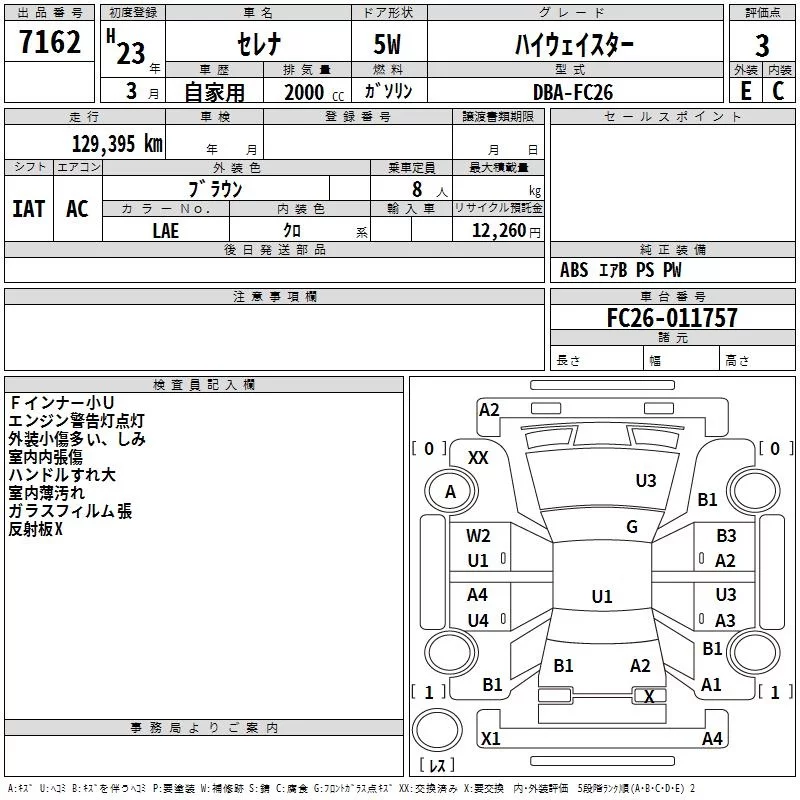Click the front wheel circle marked A

tap(450, 491)
